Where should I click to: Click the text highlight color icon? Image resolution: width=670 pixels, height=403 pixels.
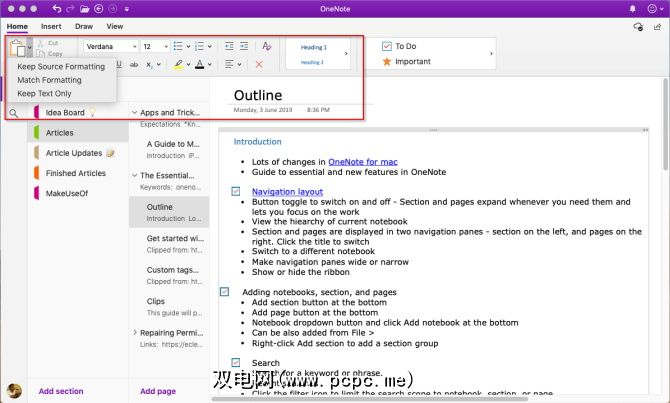point(177,64)
